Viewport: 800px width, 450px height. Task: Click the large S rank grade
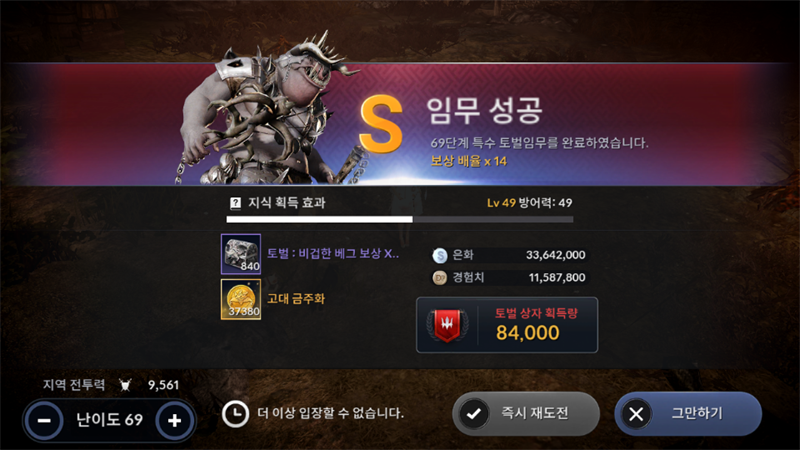pyautogui.click(x=381, y=124)
